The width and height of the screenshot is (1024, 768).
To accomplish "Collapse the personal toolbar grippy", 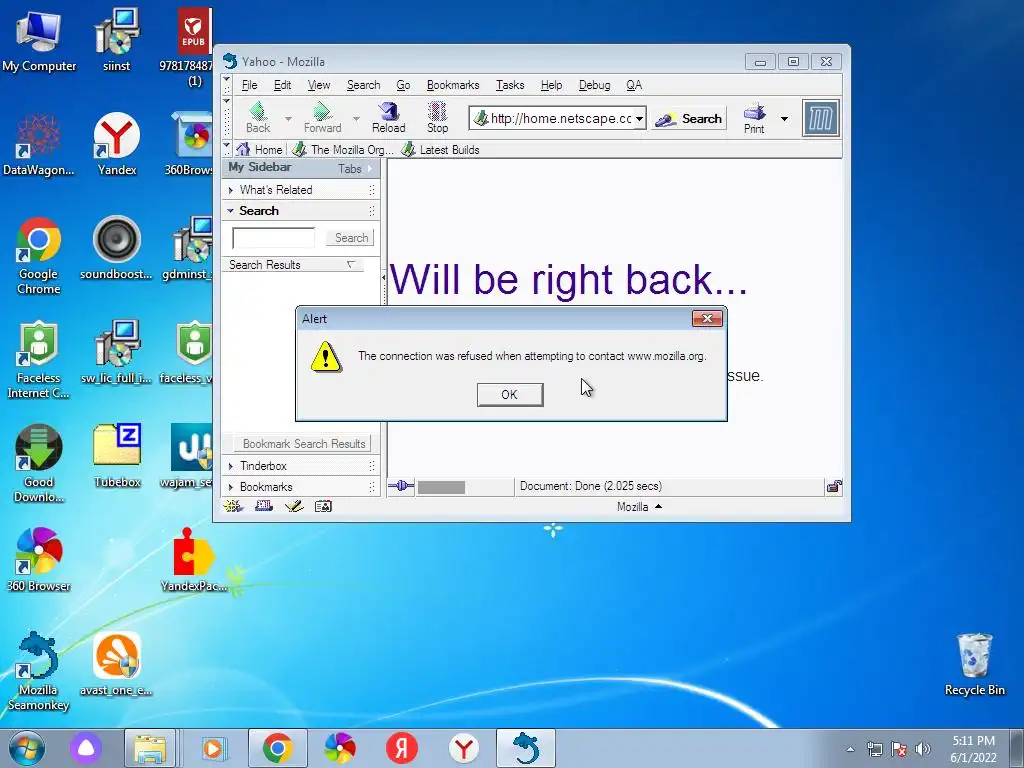I will 227,149.
